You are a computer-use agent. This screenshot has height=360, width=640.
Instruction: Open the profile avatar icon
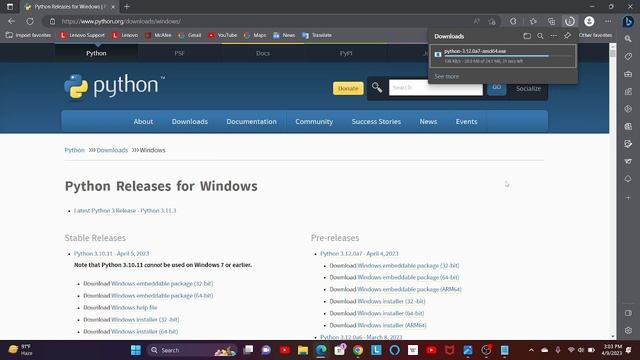pos(589,21)
